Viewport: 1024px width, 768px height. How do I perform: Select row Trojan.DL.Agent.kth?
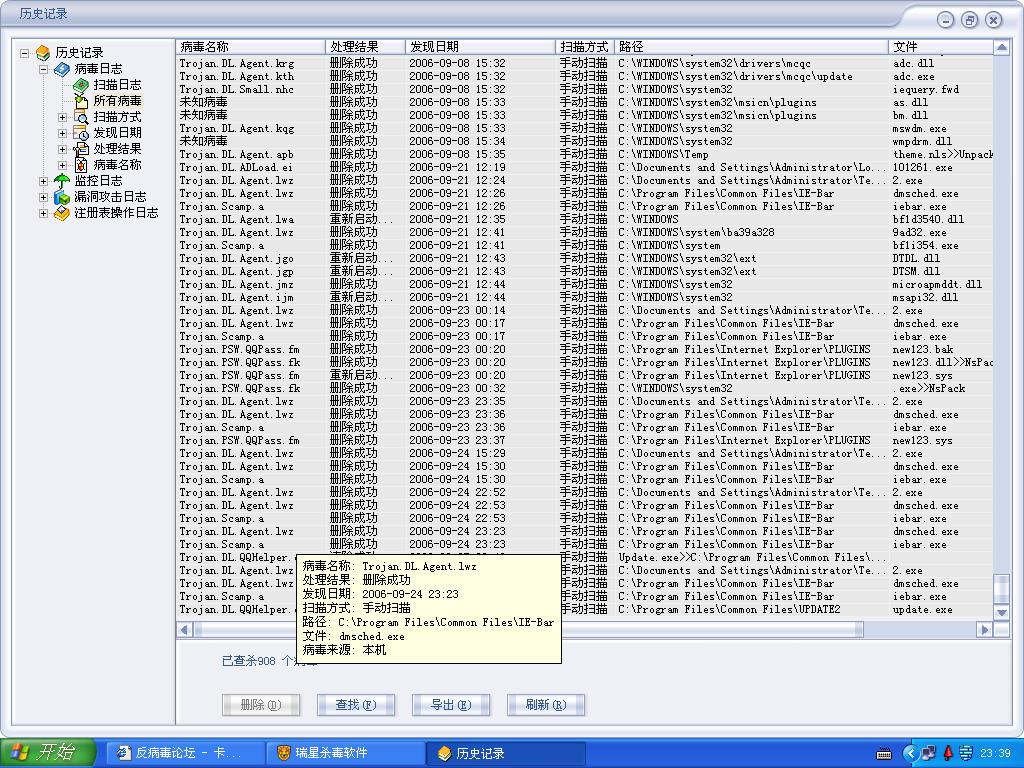[584, 76]
